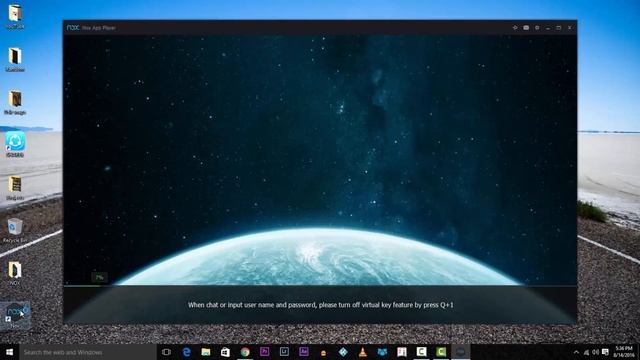The image size is (640, 360).
Task: Open the blue diamond app on the taskbar
Action: point(343,352)
